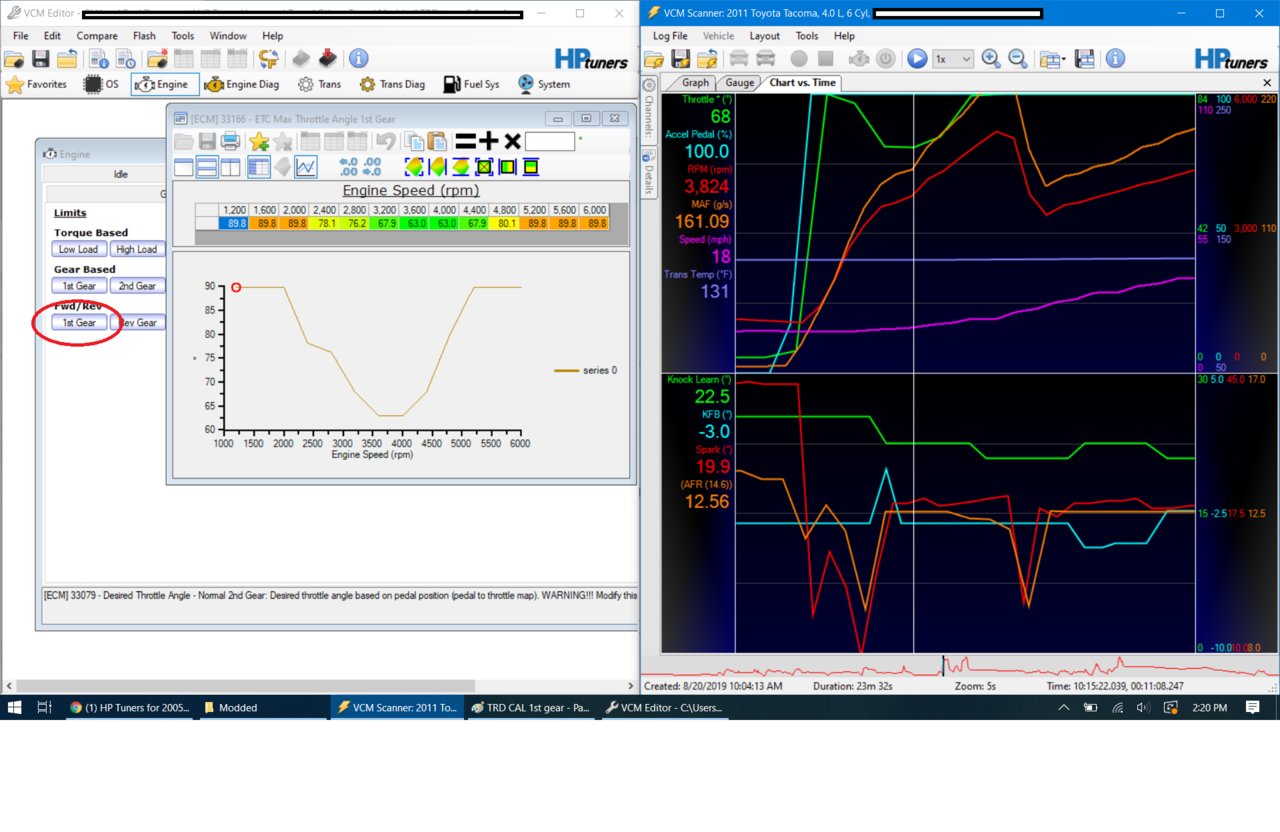
Task: Click the Gear Based 2nd Gear button
Action: click(x=137, y=286)
